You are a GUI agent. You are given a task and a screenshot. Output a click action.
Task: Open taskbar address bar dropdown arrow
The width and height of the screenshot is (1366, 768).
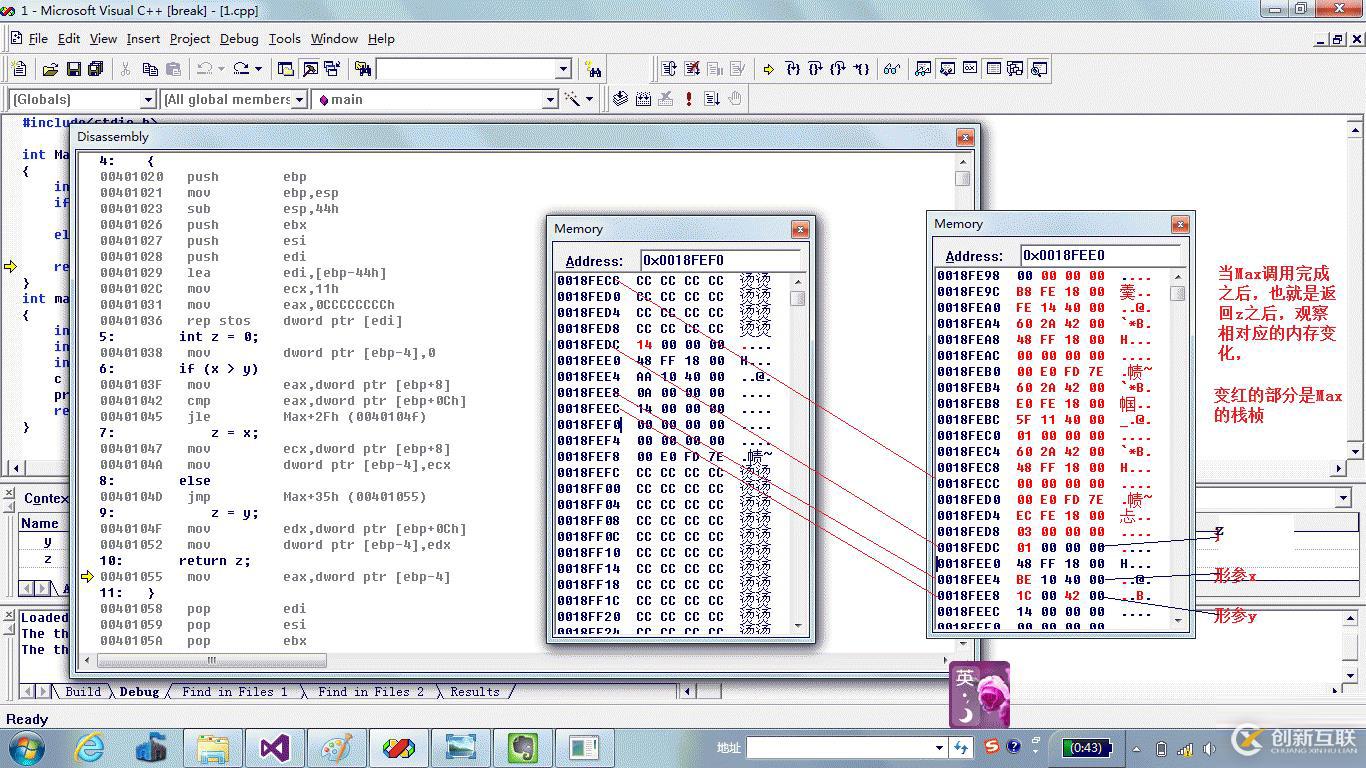(939, 747)
